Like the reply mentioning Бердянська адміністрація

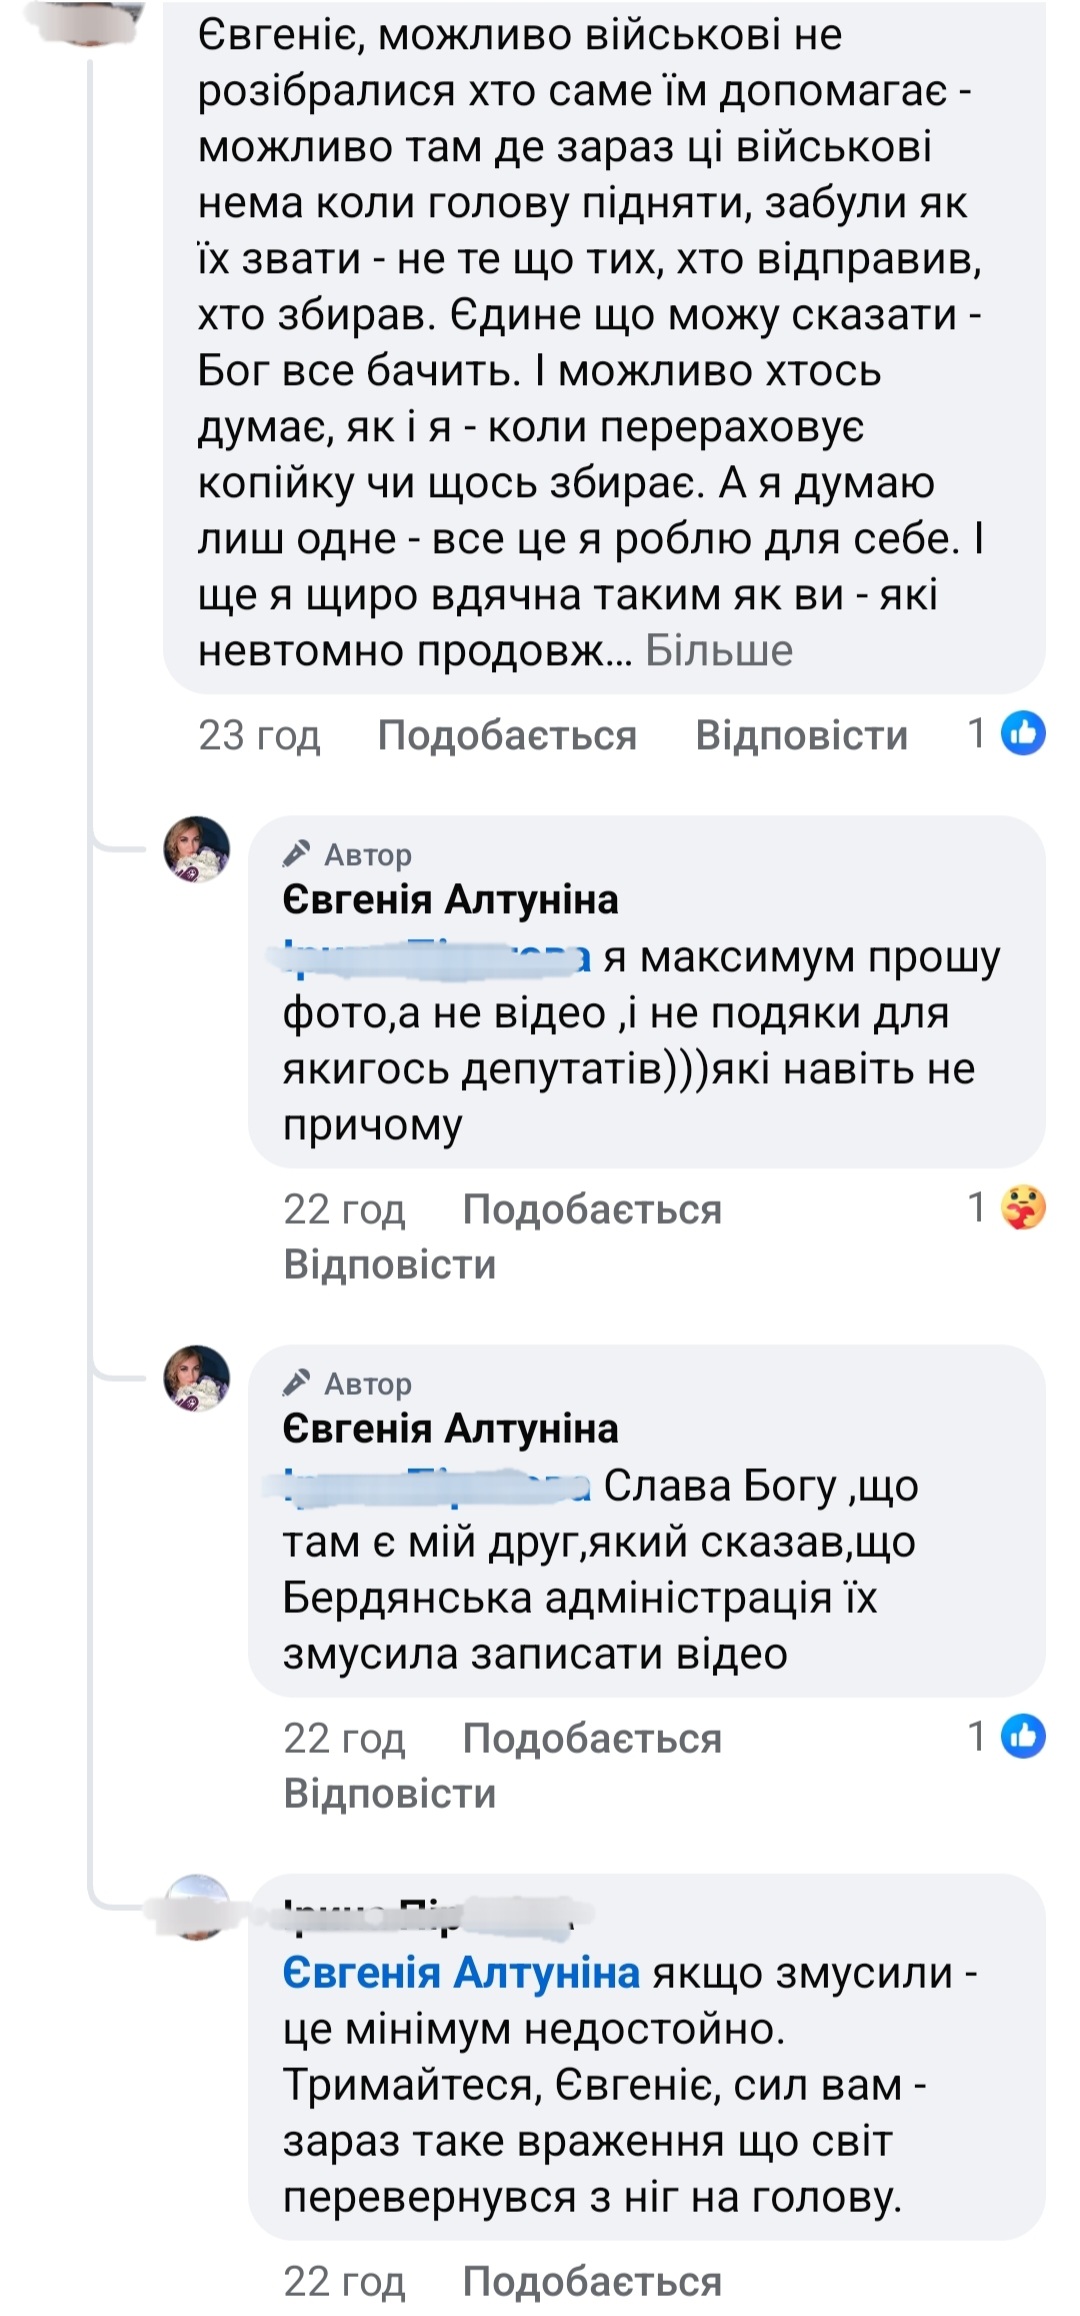(x=591, y=1739)
